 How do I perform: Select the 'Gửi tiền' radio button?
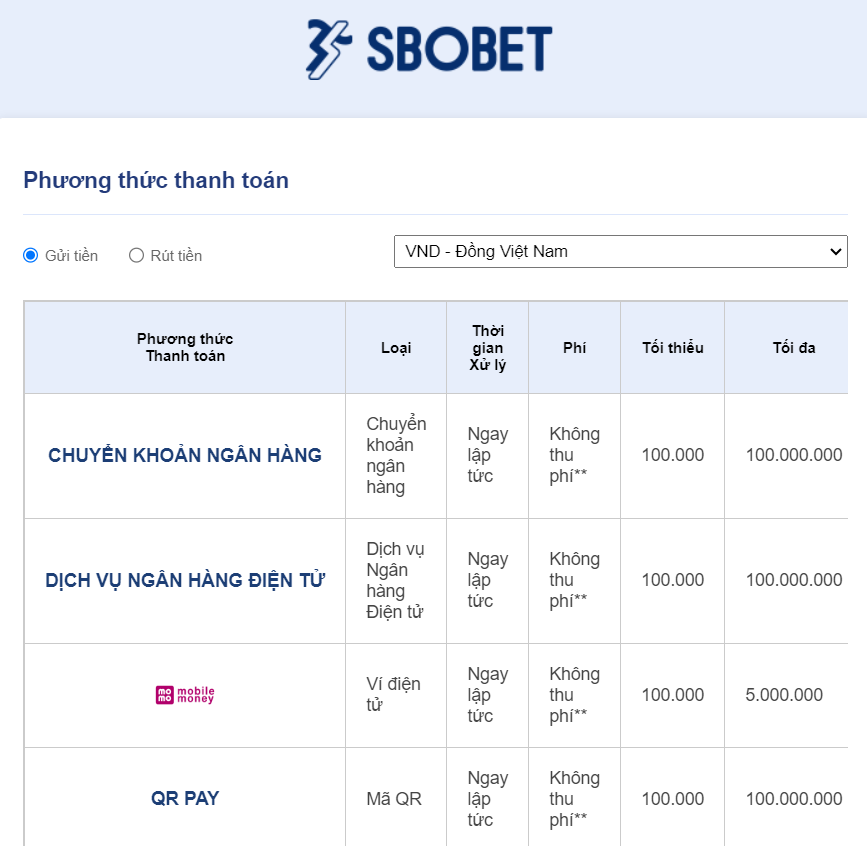[x=31, y=255]
